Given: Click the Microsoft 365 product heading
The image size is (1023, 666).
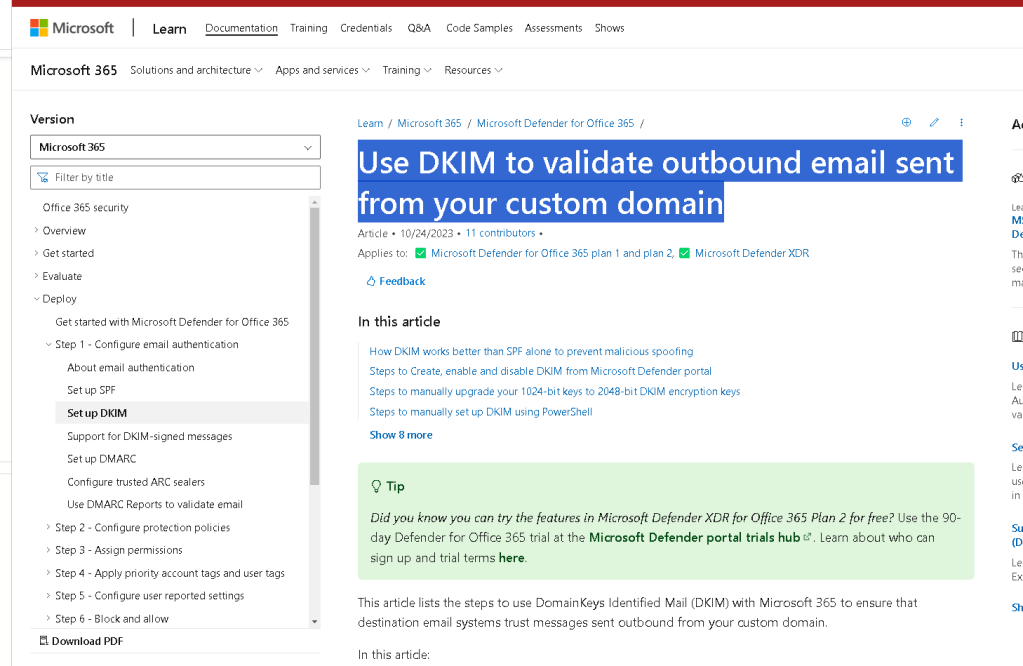Looking at the screenshot, I should coord(74,70).
